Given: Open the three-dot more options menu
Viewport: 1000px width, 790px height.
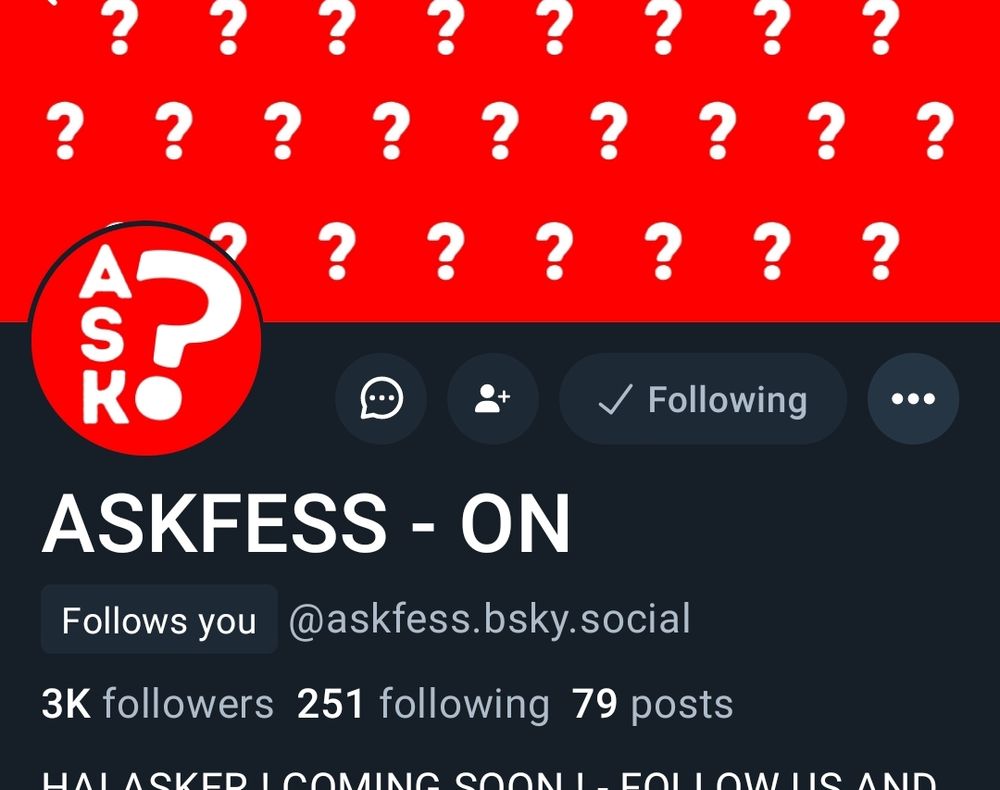Looking at the screenshot, I should pyautogui.click(x=913, y=399).
